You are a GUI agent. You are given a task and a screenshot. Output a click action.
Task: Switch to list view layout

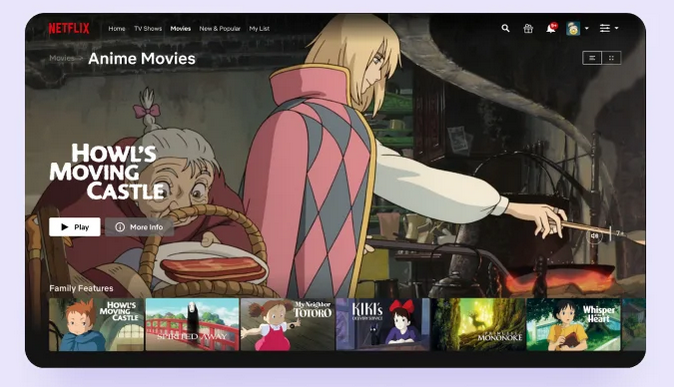pyautogui.click(x=592, y=58)
